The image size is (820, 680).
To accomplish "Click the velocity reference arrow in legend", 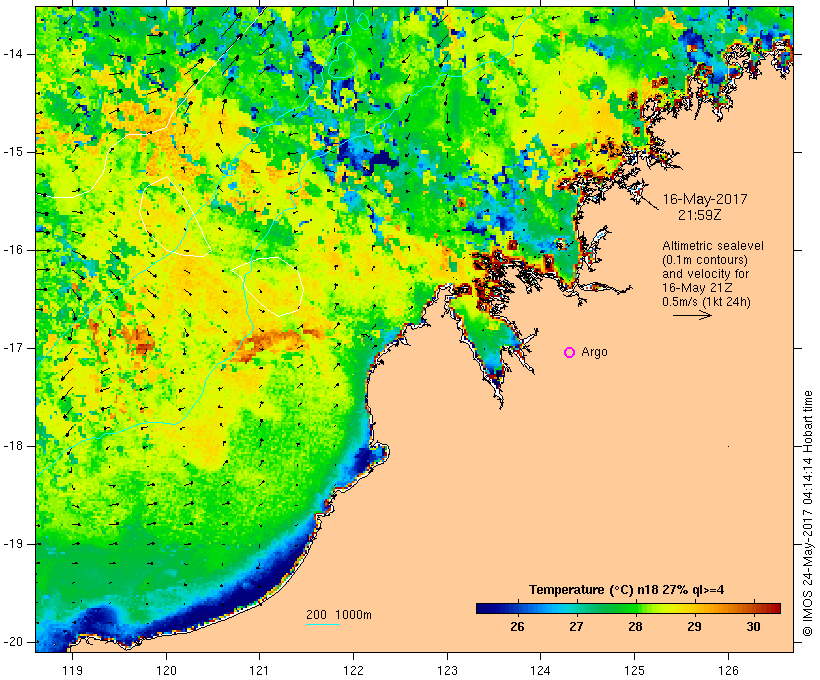I will [x=692, y=315].
